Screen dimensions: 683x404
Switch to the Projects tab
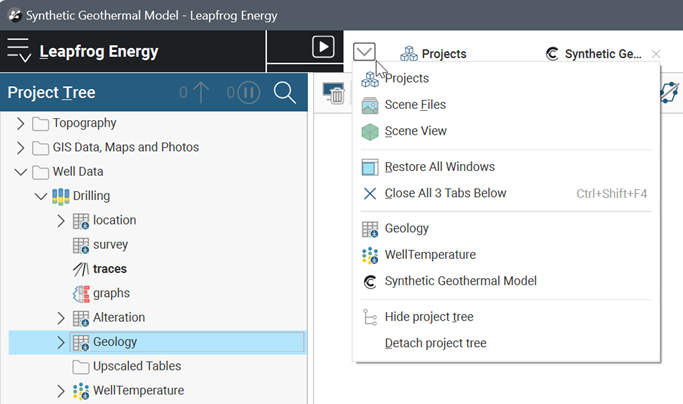pos(434,54)
